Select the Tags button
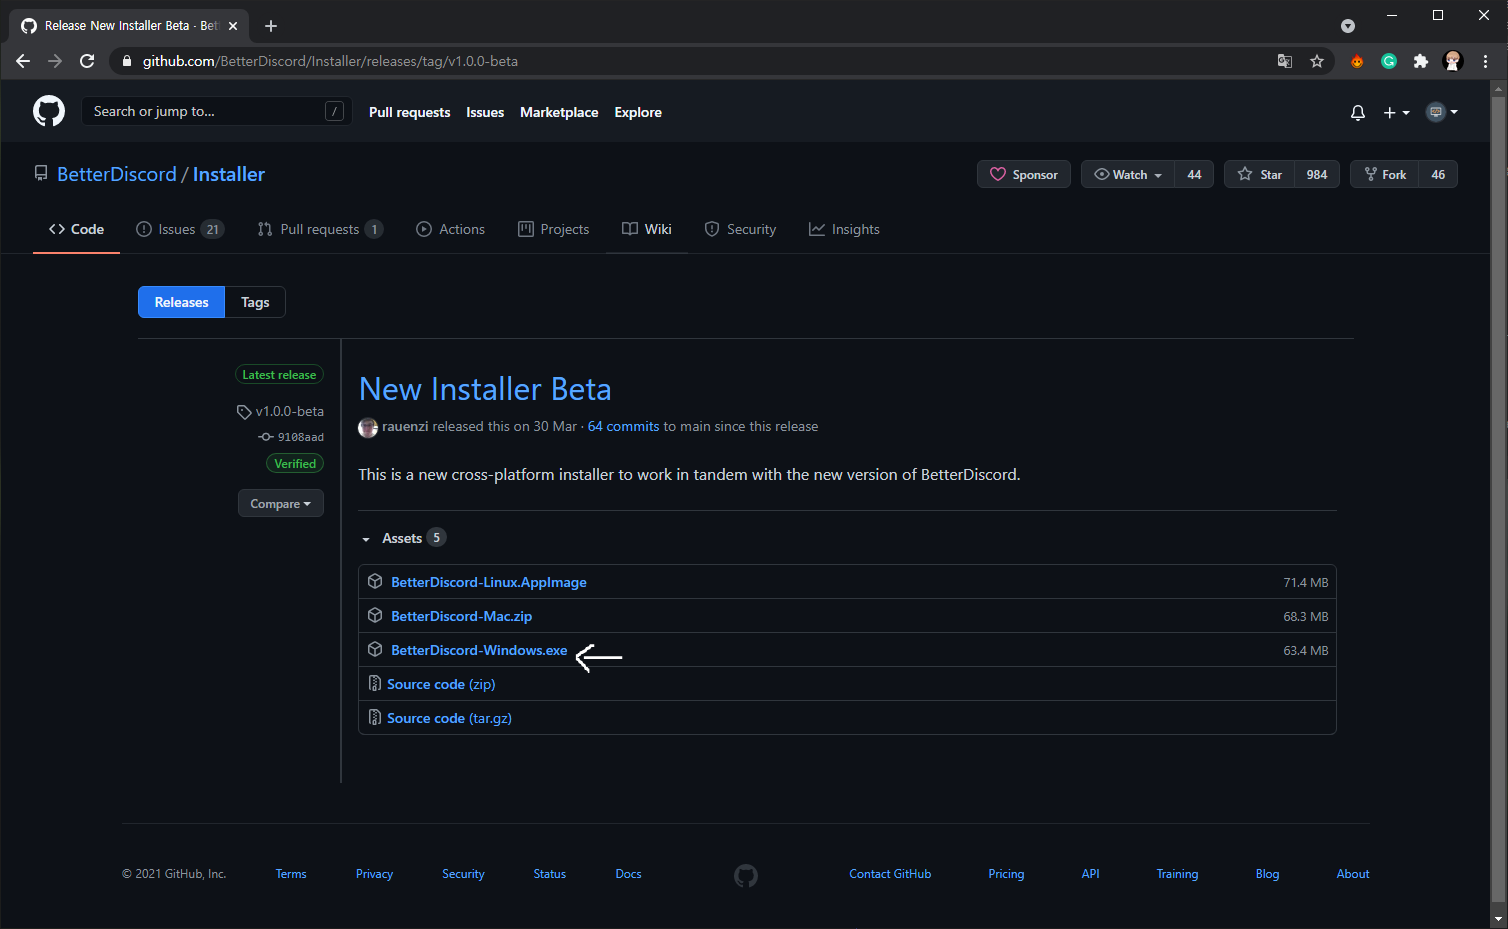 coord(255,302)
